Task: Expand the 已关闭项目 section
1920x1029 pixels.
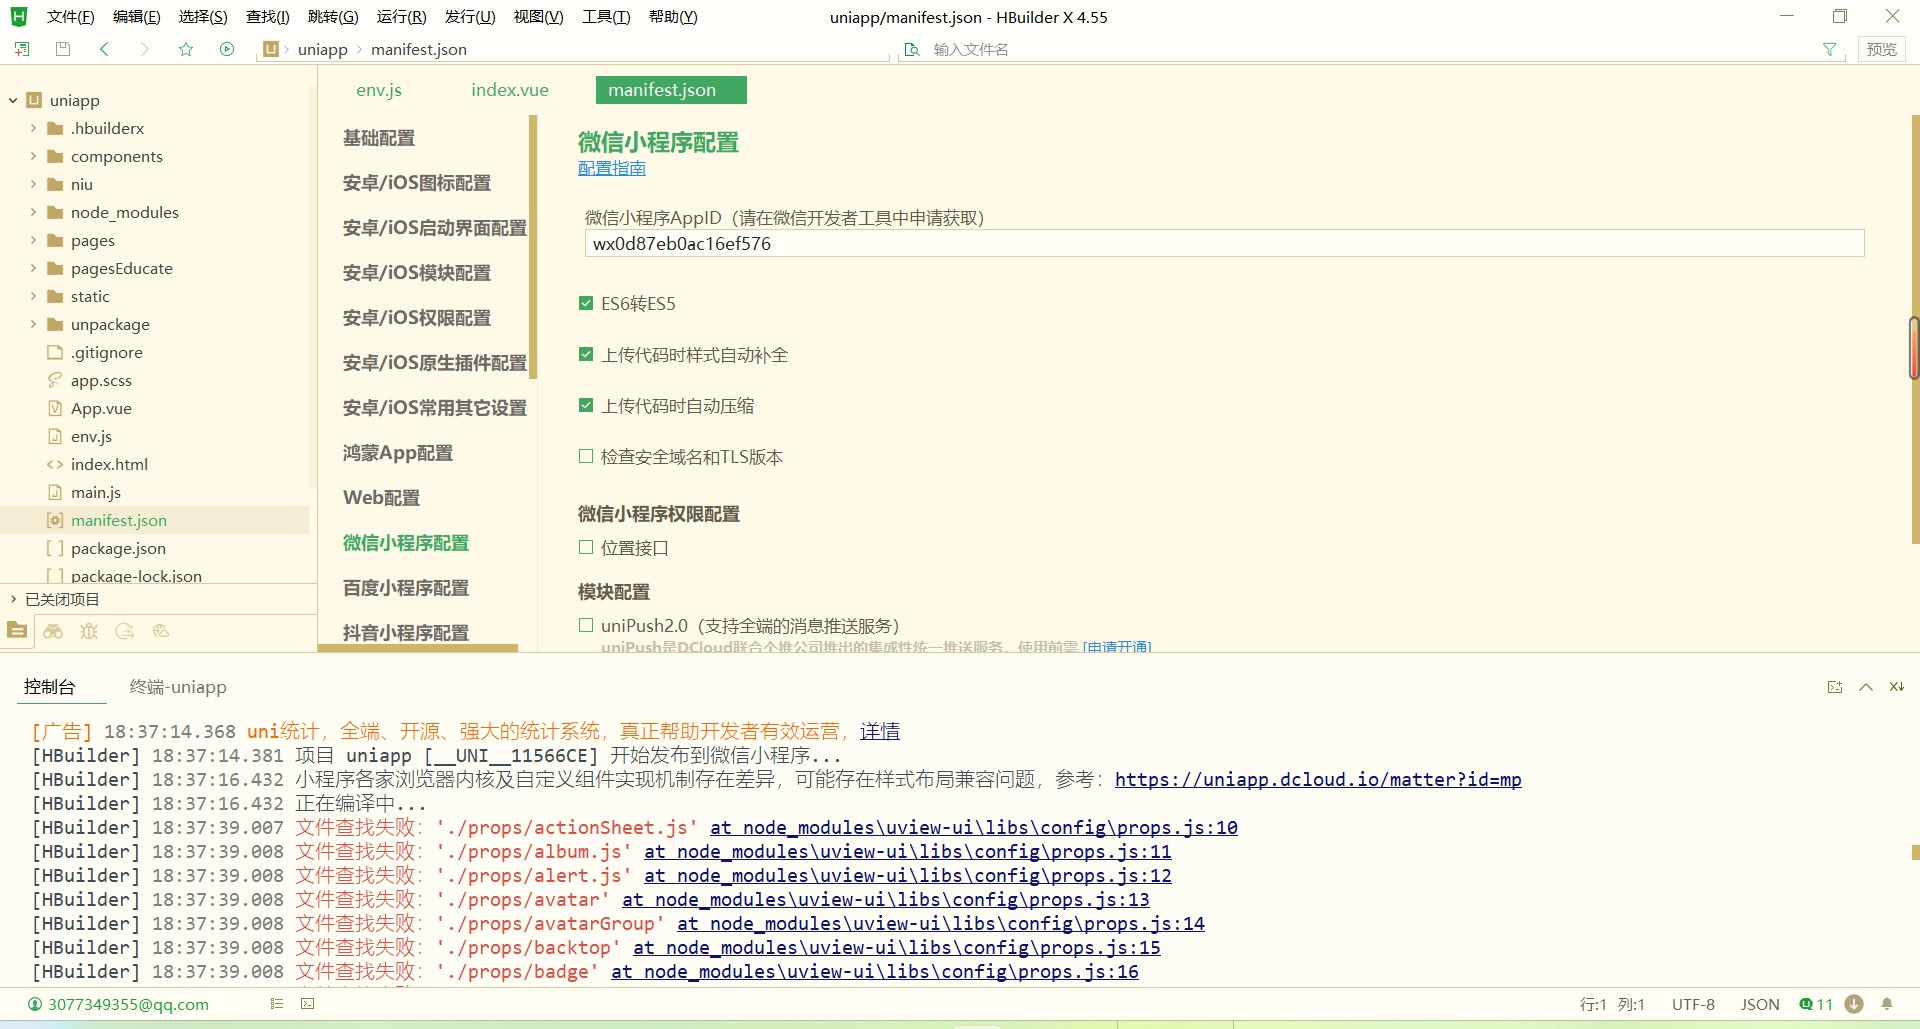Action: [x=13, y=599]
